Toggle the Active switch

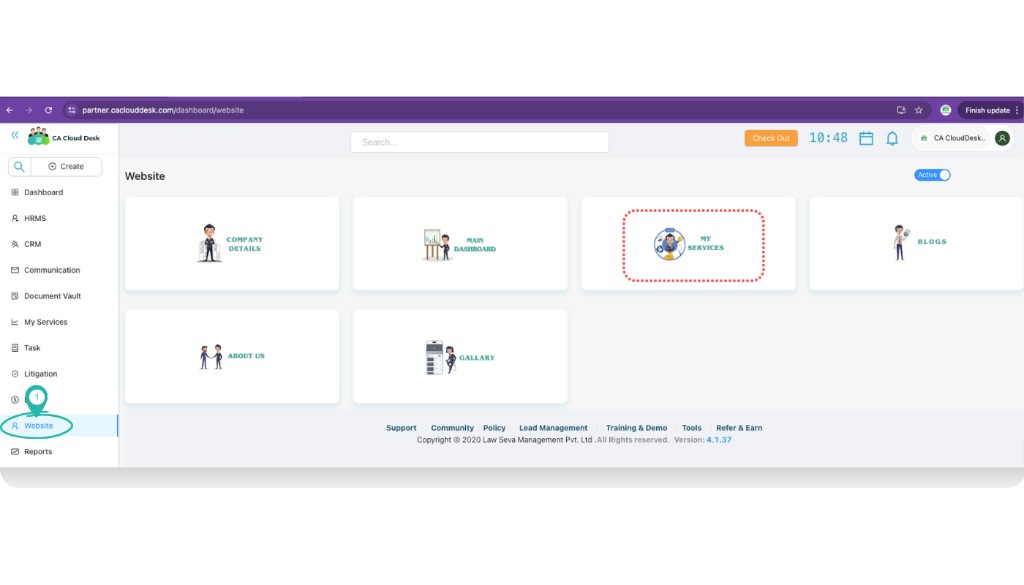932,175
